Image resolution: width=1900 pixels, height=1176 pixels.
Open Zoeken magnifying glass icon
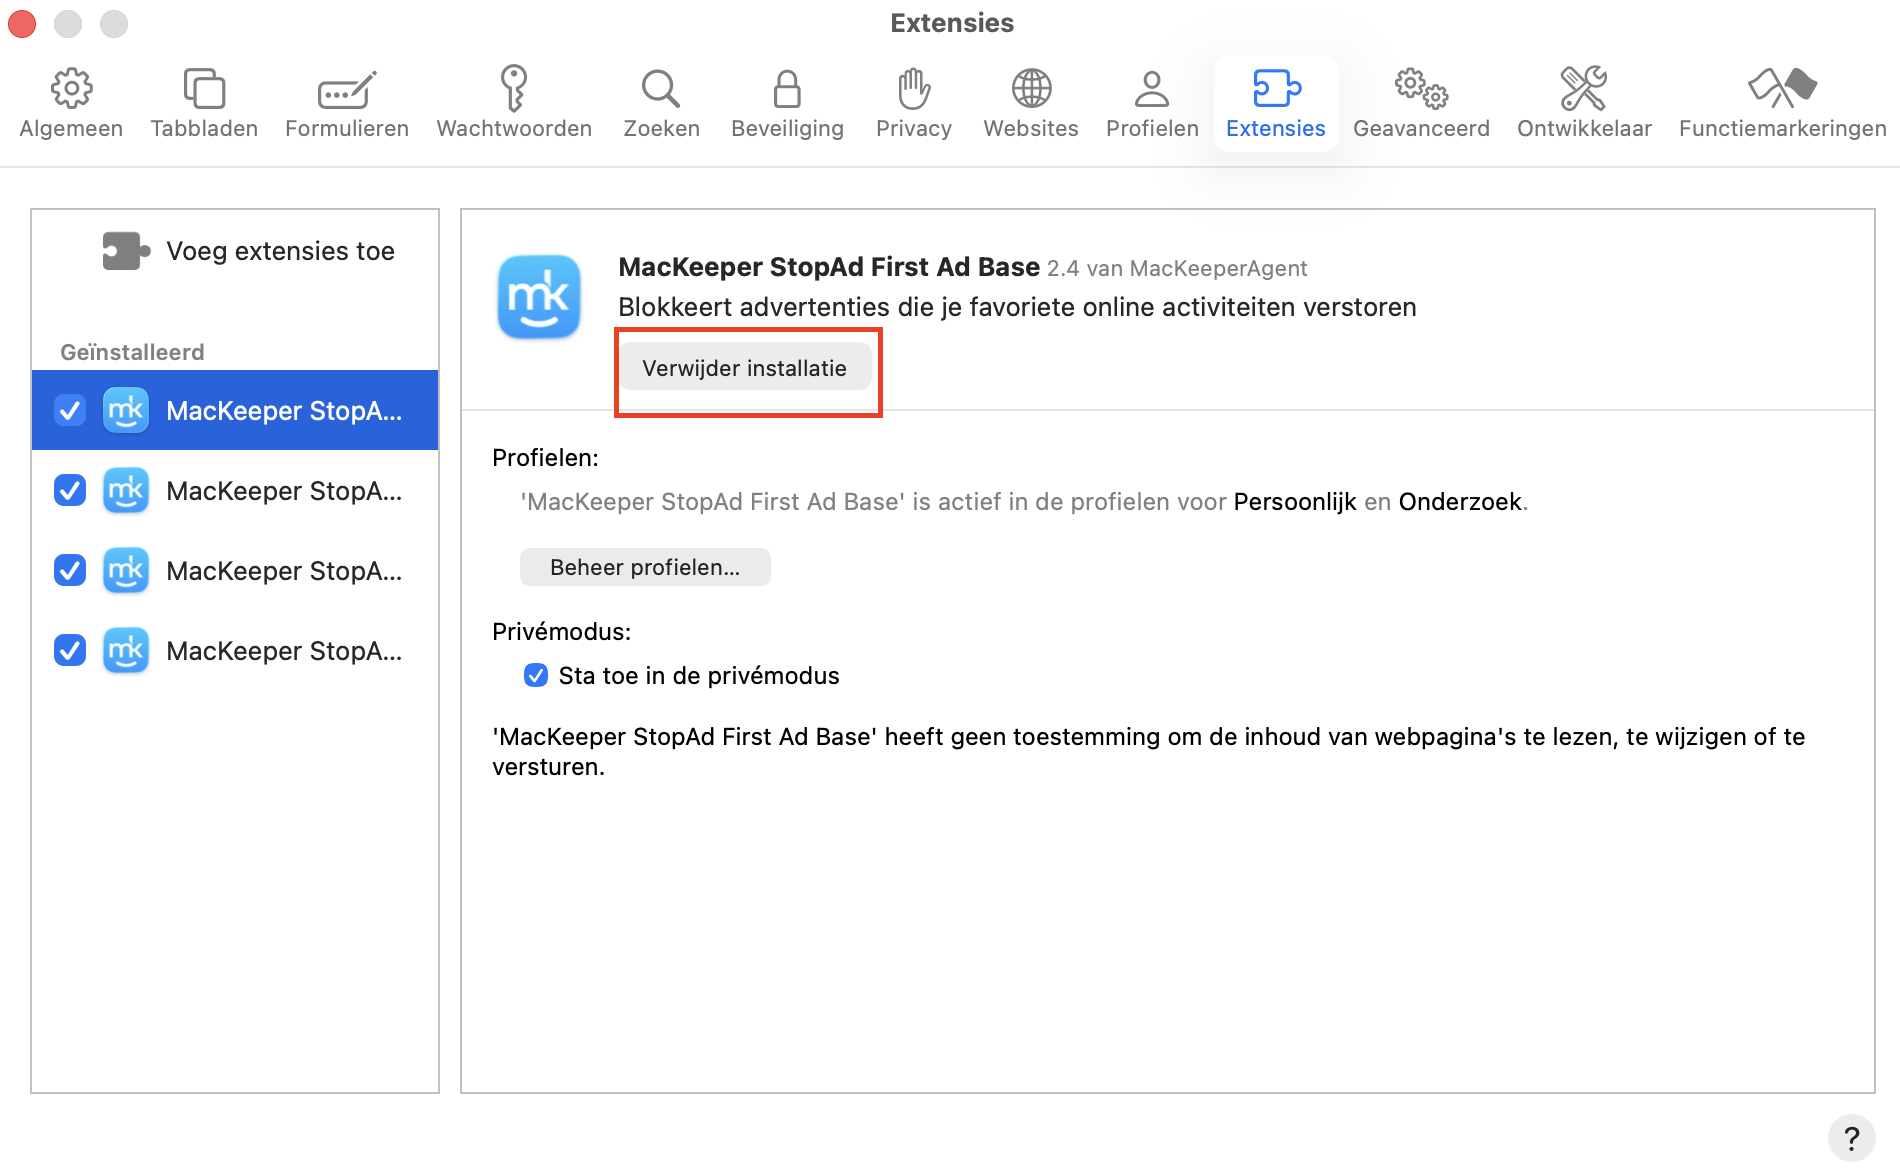coord(661,90)
